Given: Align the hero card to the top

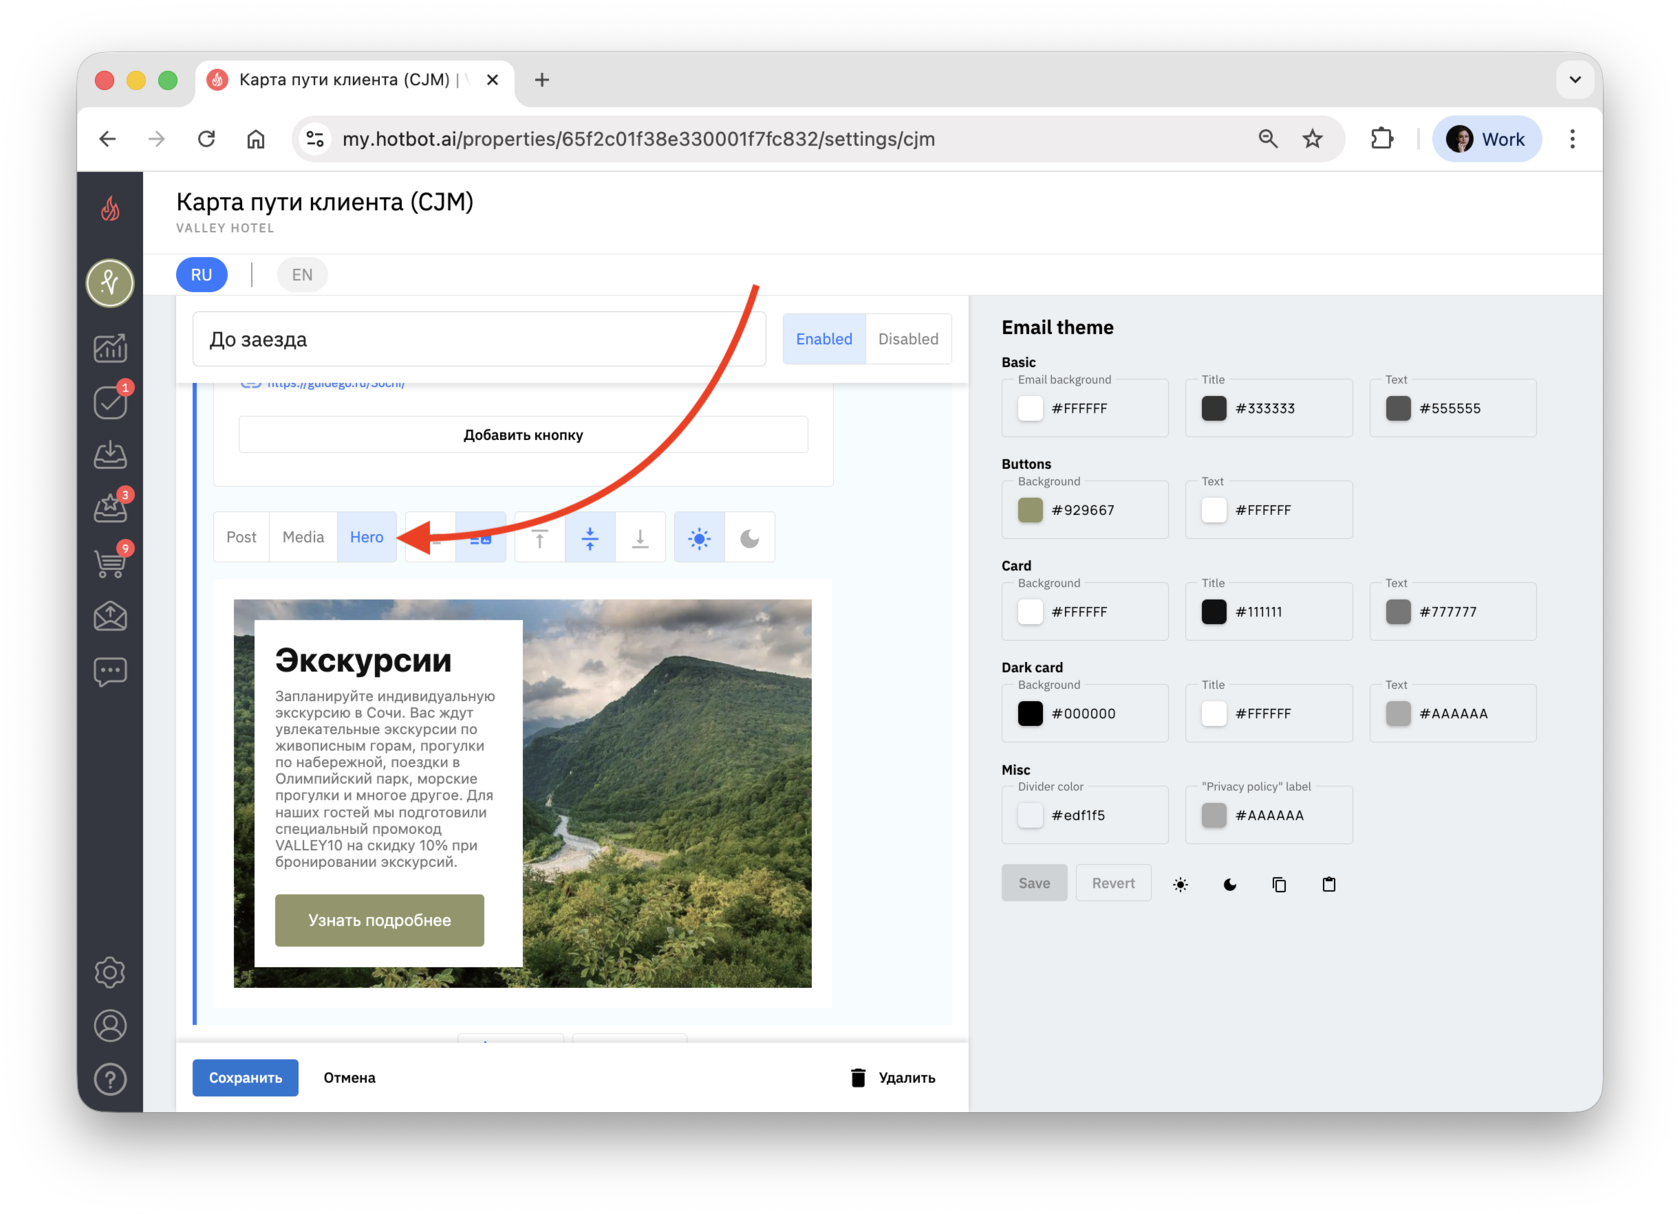Looking at the screenshot, I should 540,538.
